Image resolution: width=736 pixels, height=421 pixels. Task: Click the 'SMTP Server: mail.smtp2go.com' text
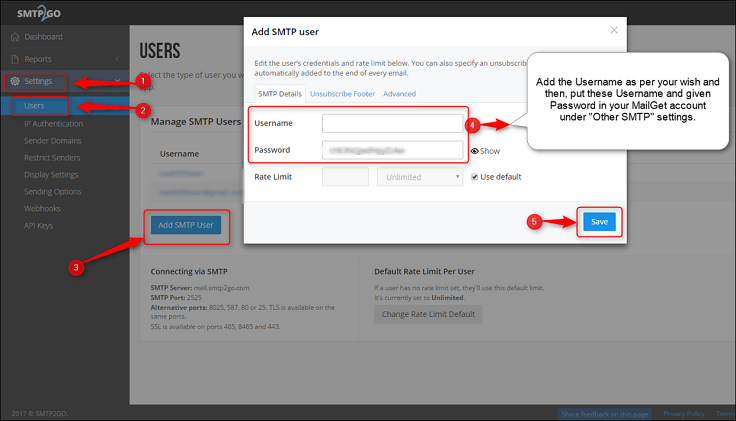point(200,288)
